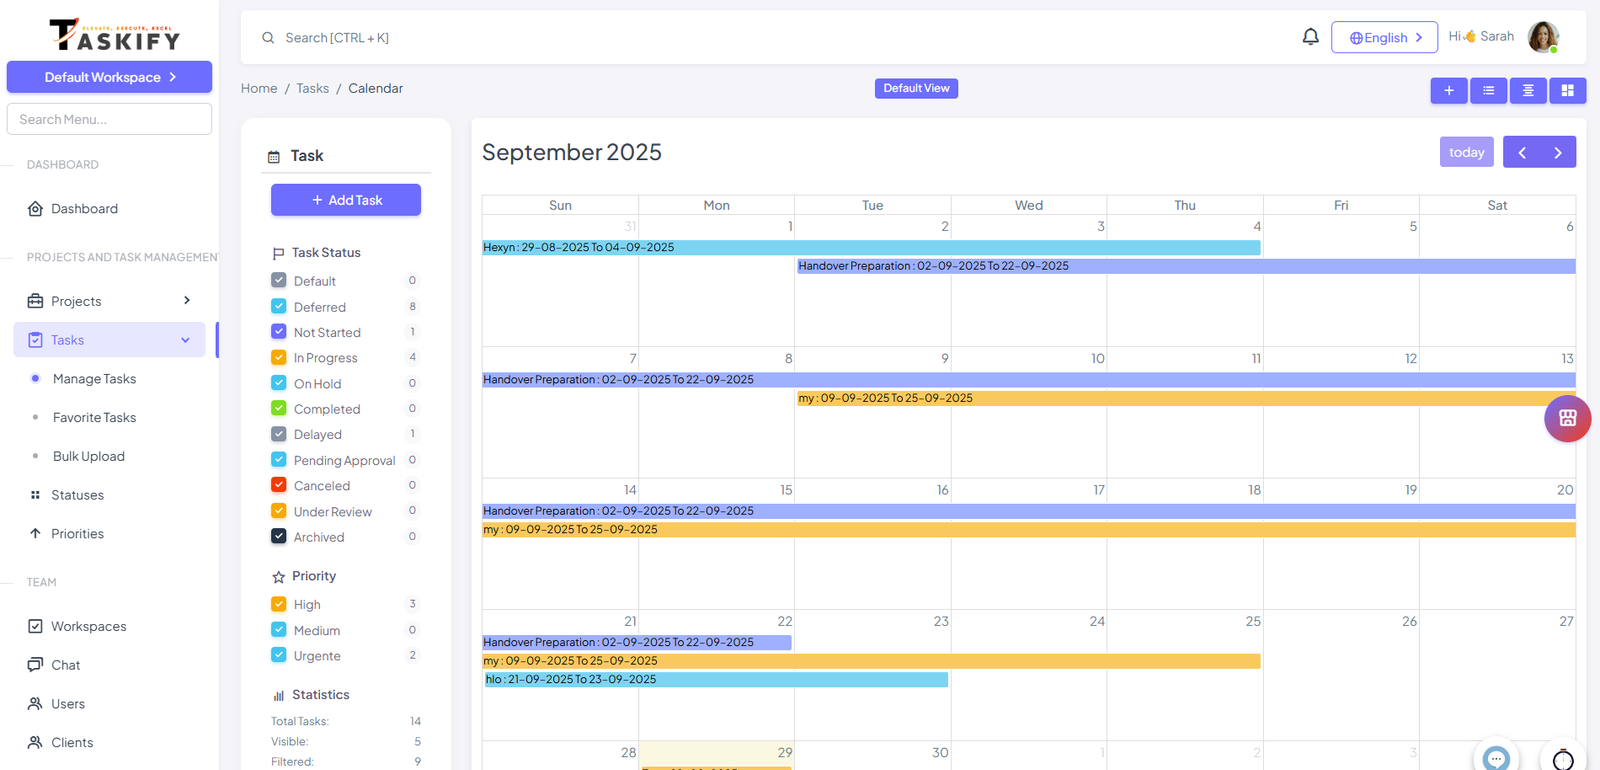Image resolution: width=1600 pixels, height=770 pixels.
Task: Go to Home breadcrumb link
Action: [x=259, y=88]
